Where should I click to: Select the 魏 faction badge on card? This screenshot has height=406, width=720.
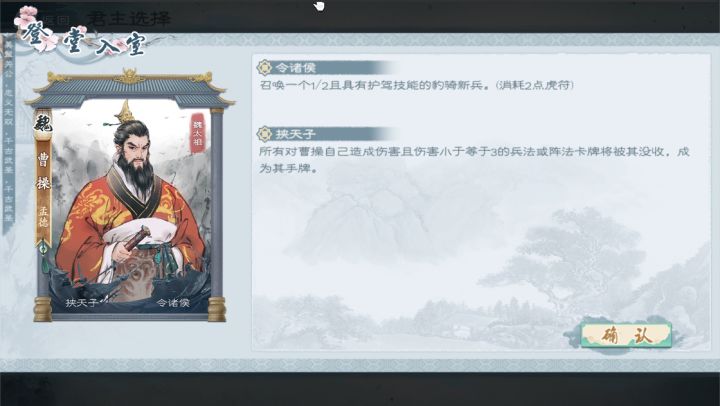(43, 123)
